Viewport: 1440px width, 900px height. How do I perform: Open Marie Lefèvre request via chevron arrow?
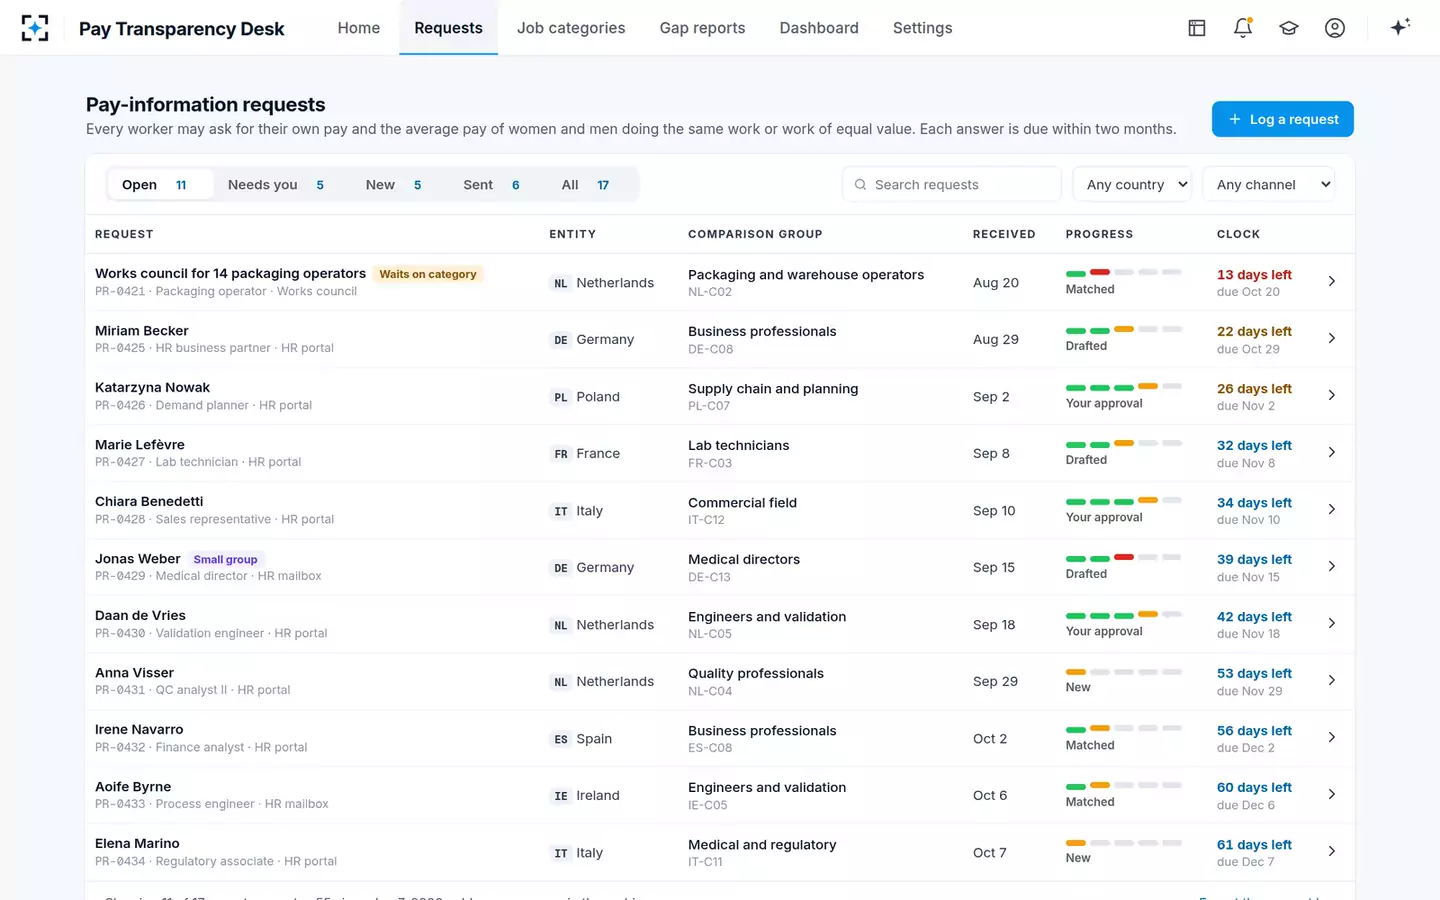1332,452
